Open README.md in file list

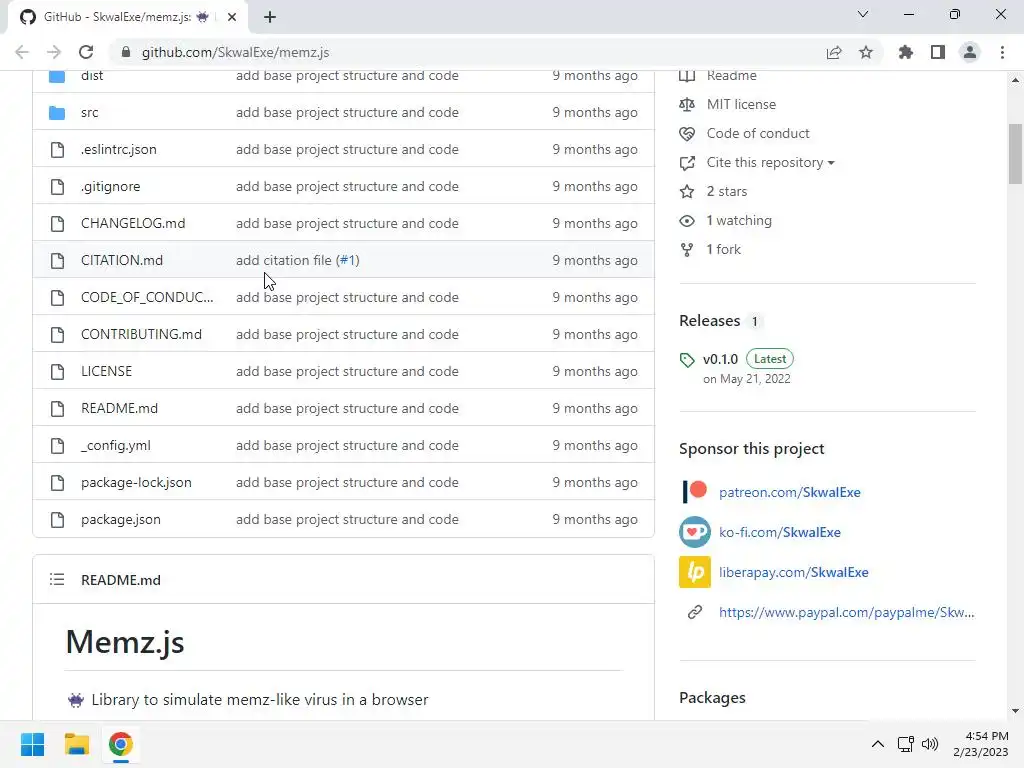click(x=120, y=409)
